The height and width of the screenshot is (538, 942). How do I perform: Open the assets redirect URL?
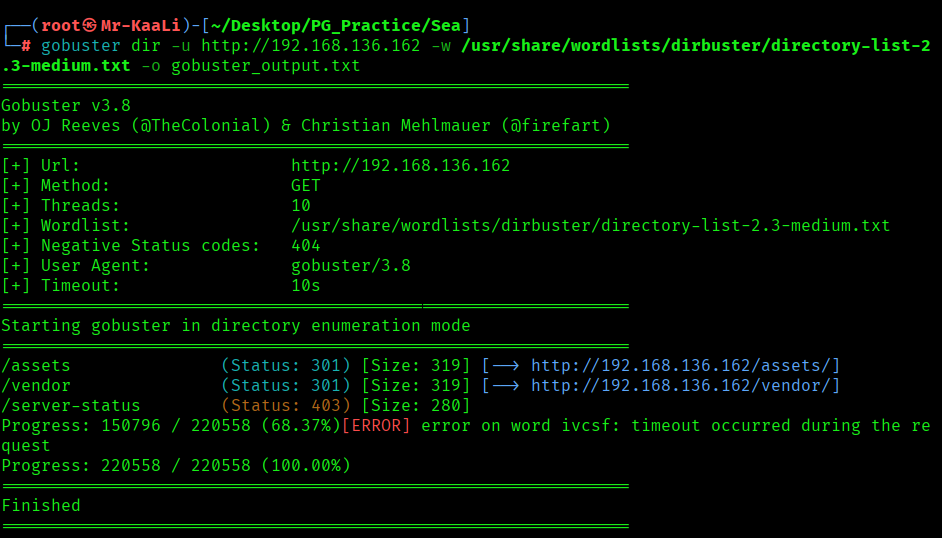(x=685, y=366)
